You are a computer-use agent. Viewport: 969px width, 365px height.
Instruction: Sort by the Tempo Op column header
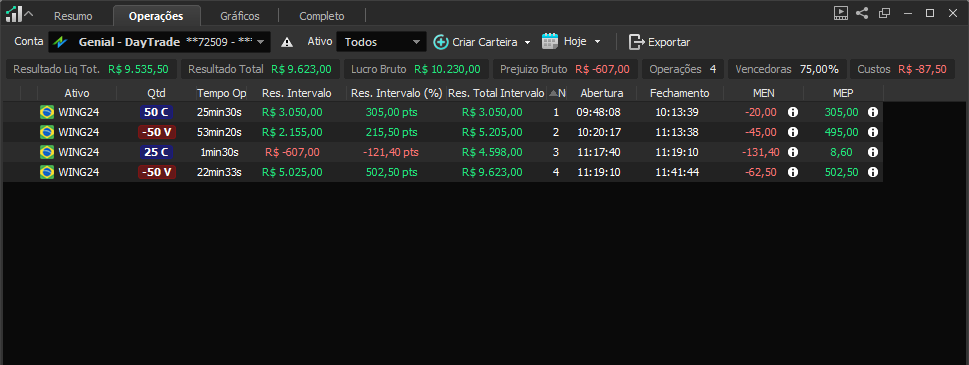pyautogui.click(x=222, y=93)
